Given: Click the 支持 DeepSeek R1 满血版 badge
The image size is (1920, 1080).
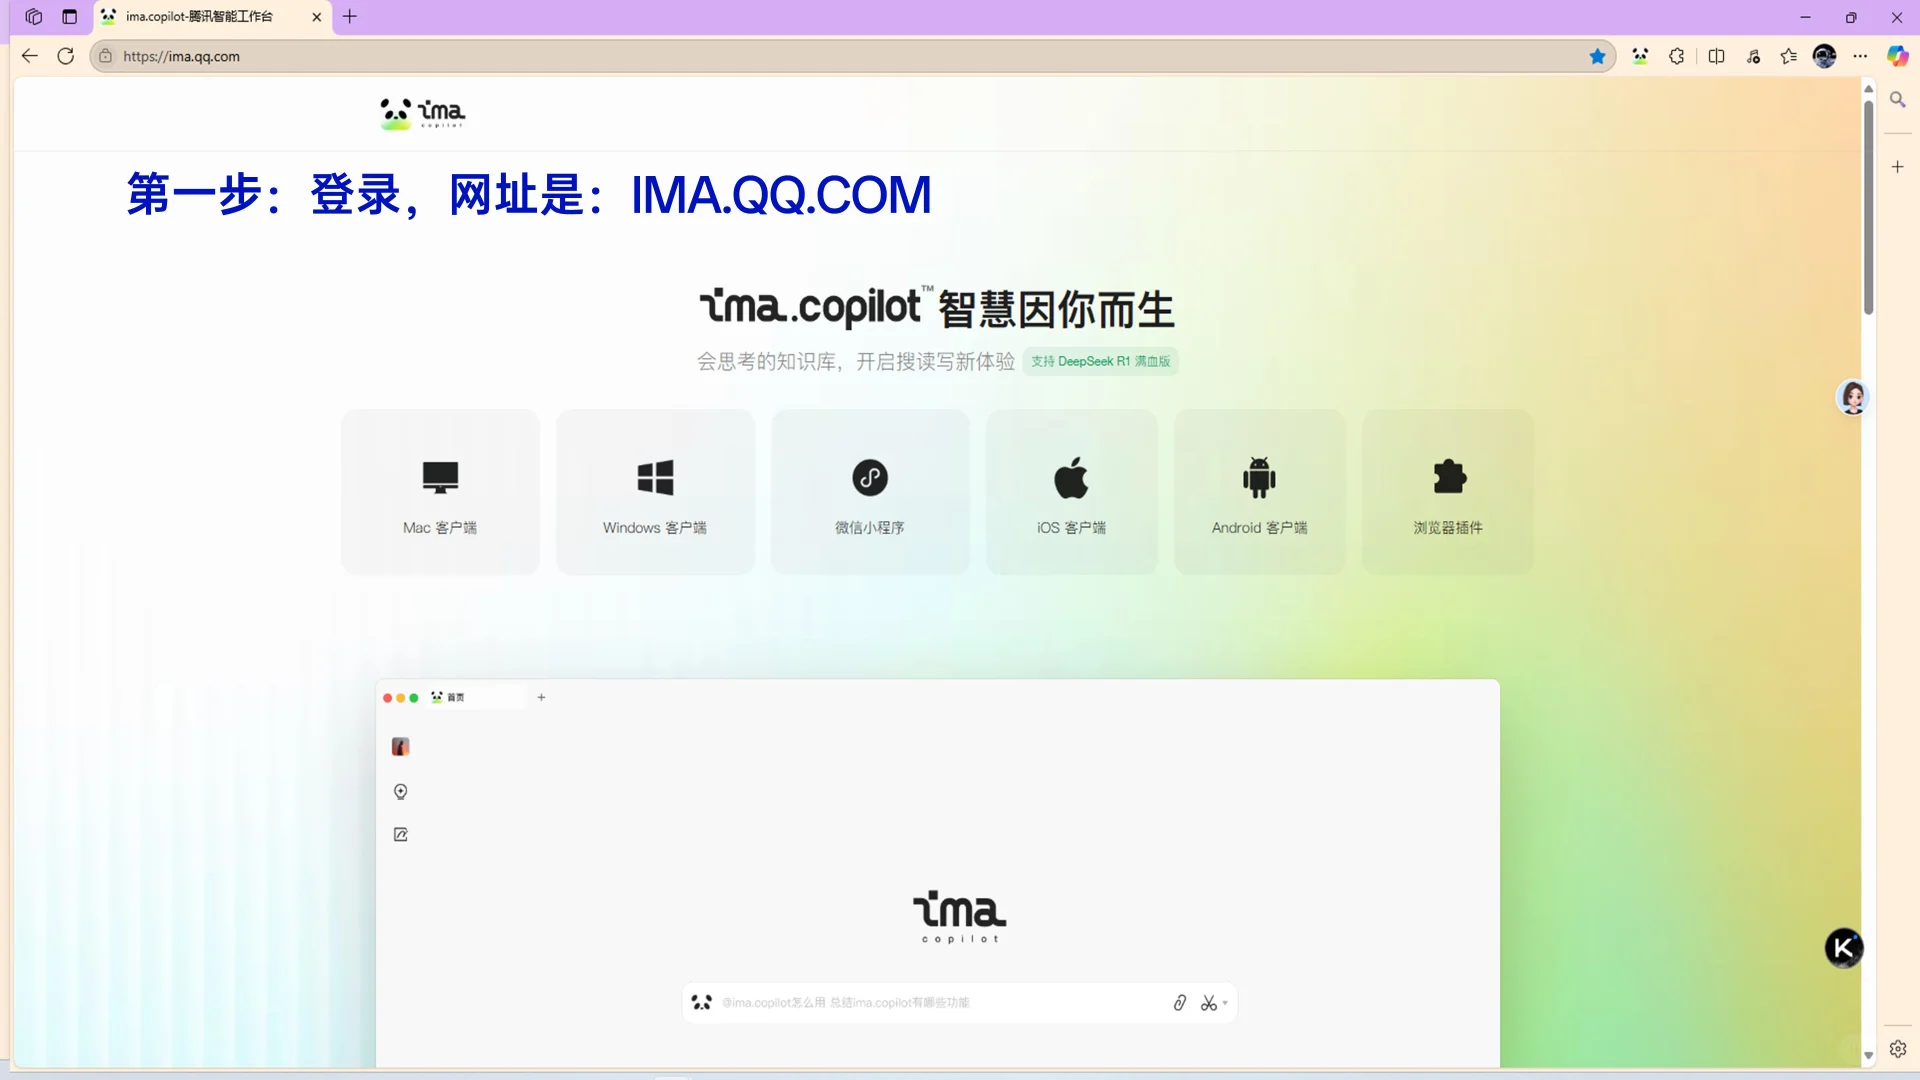Looking at the screenshot, I should tap(1100, 361).
